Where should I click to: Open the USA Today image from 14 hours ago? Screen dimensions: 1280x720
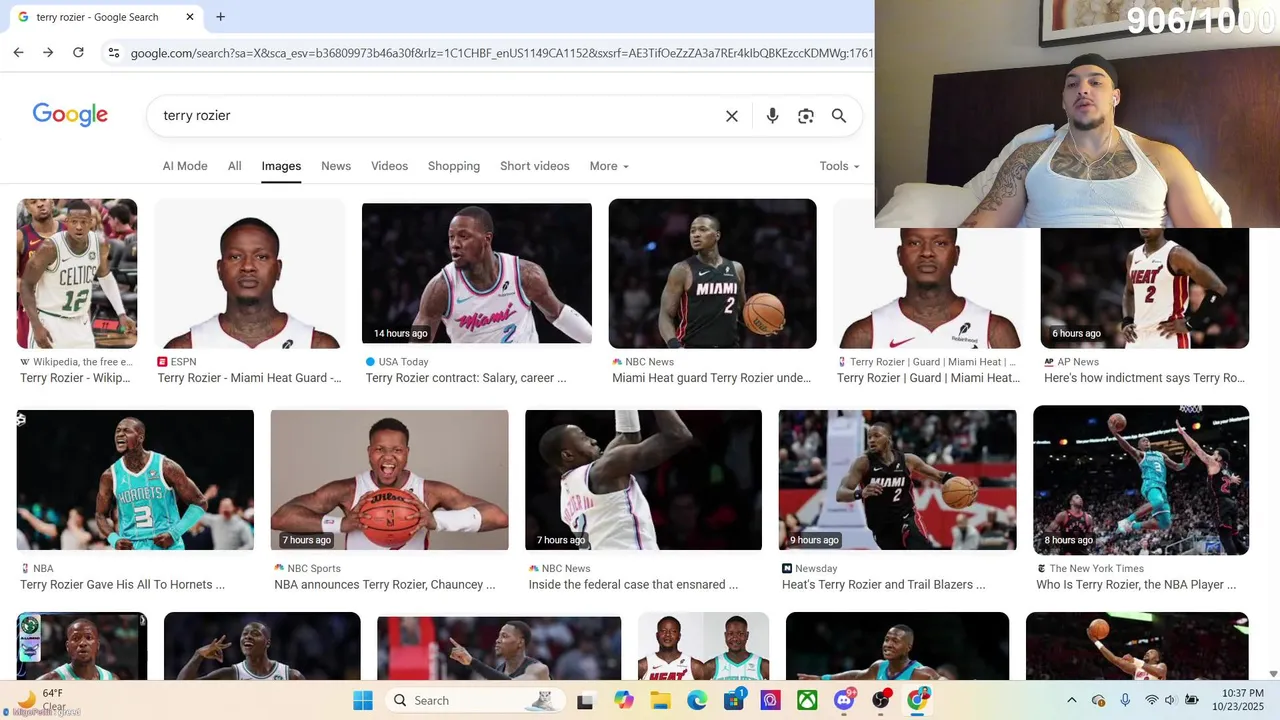pos(477,273)
